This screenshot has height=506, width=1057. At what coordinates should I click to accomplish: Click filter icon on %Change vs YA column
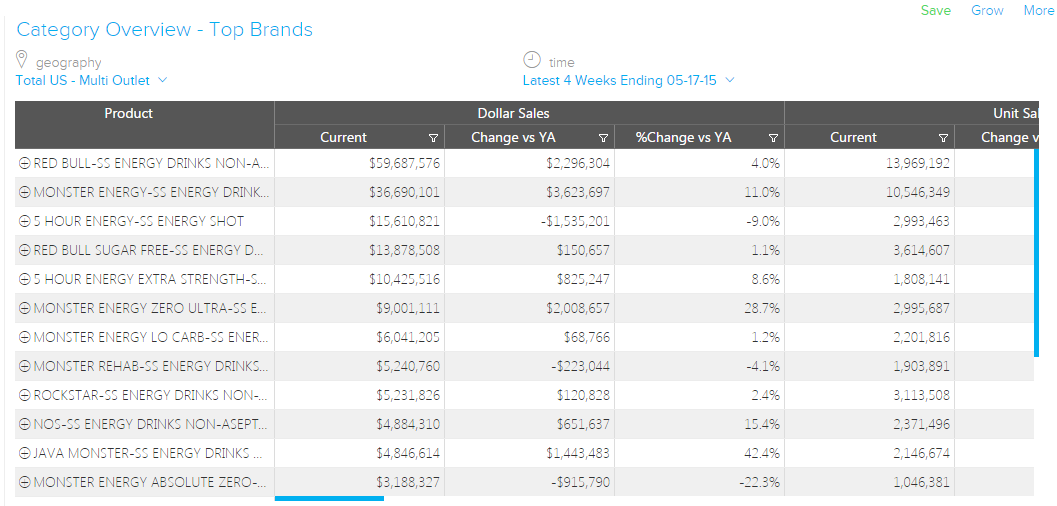point(773,138)
